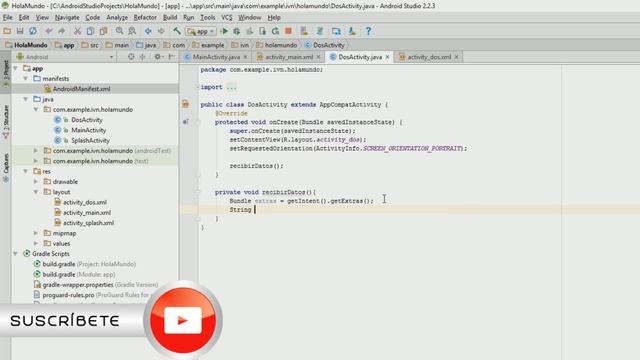Click the blue Help question mark icon

pos(368,31)
